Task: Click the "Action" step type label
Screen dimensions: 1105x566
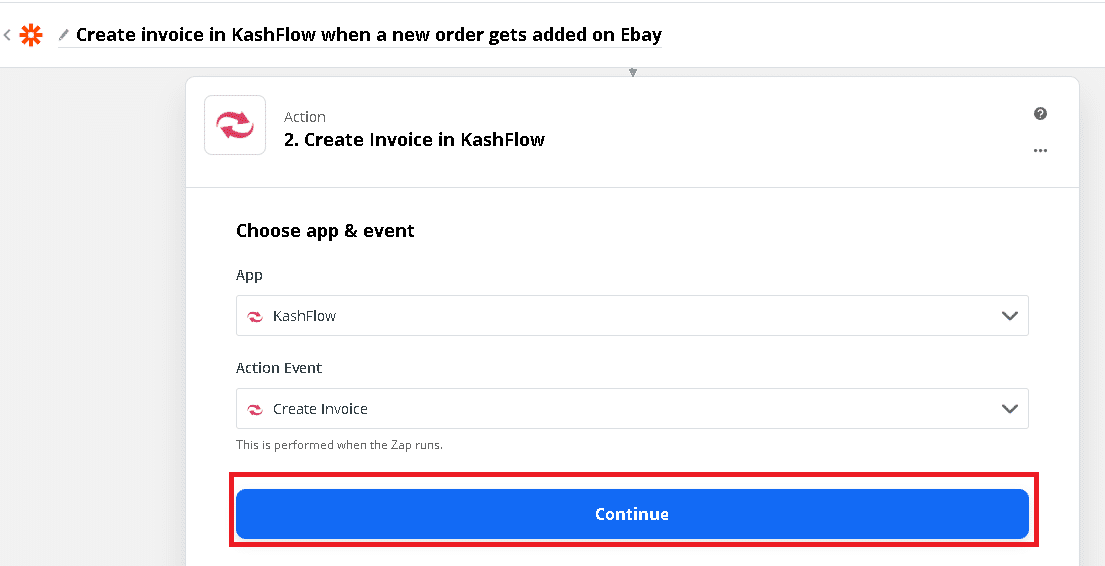Action: click(305, 117)
